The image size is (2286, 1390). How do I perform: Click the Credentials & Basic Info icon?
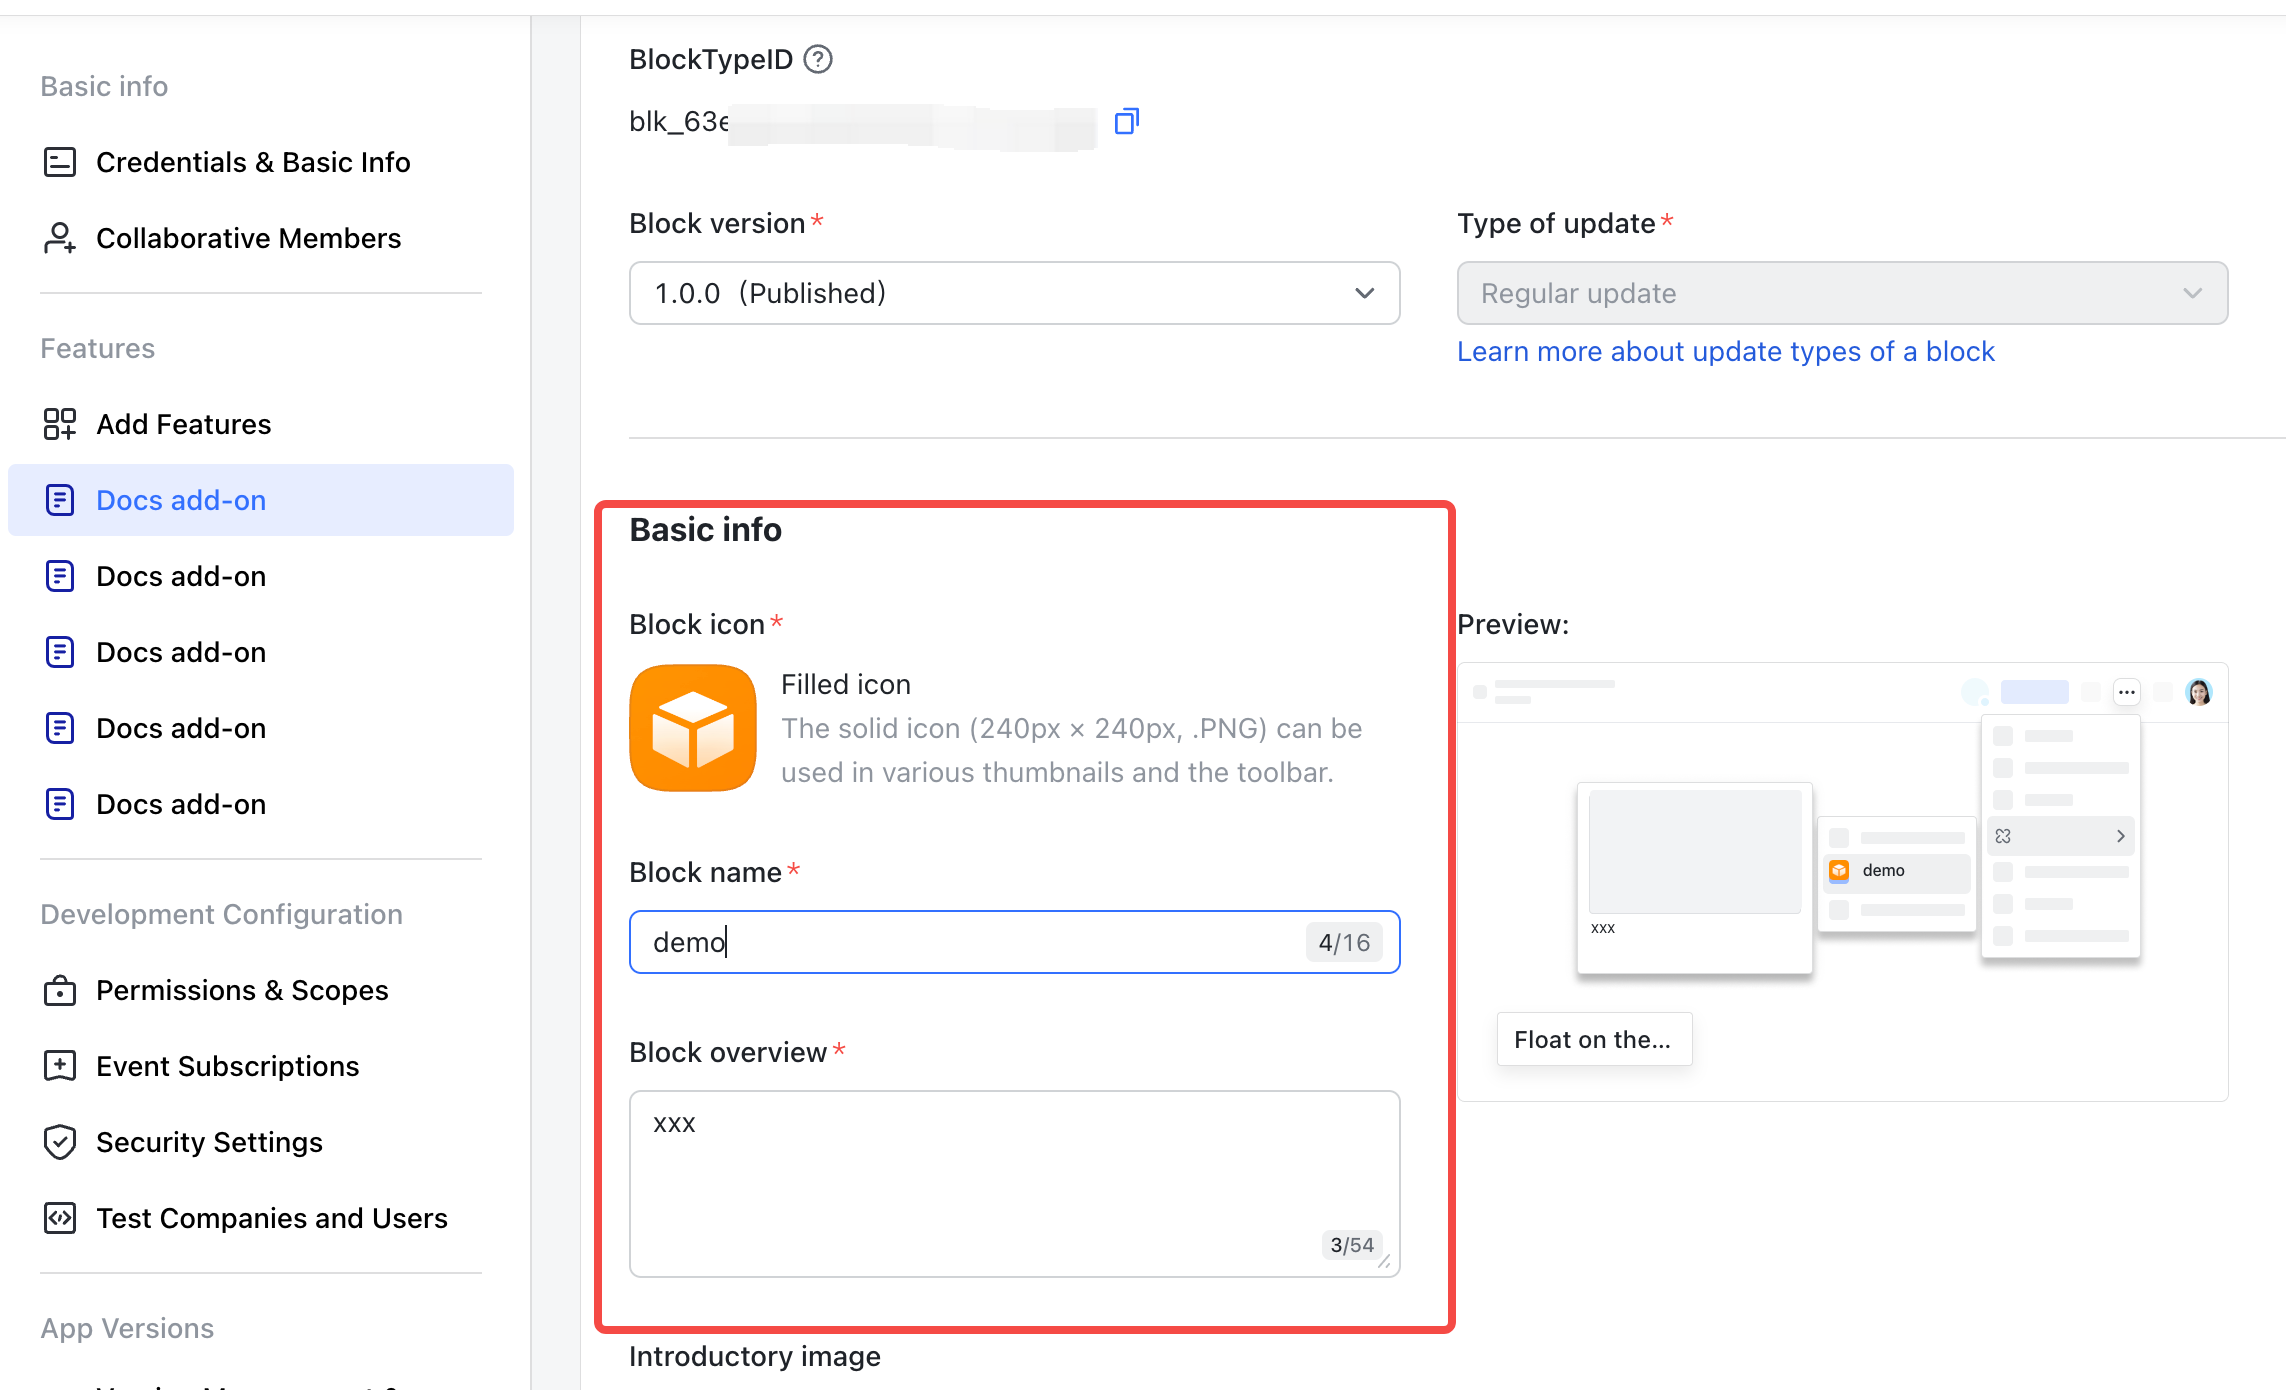[60, 162]
